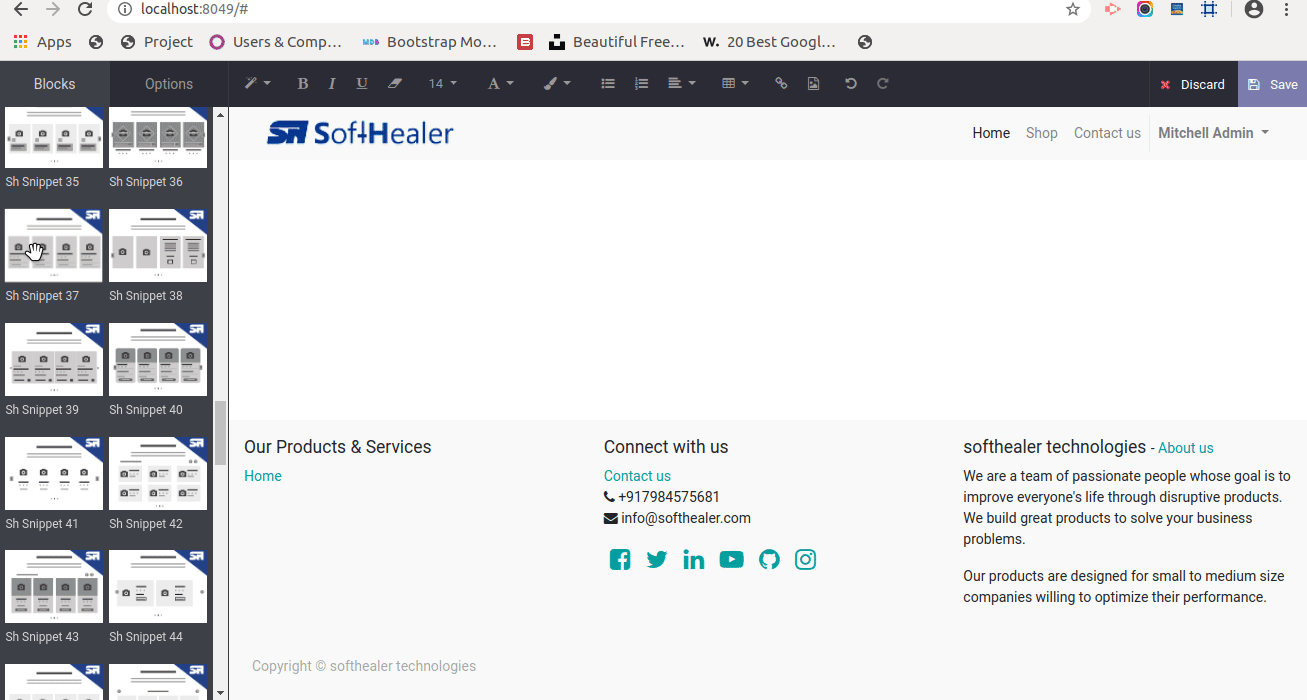Select the Sh Snippet 39 block thumbnail
Viewport: 1307px width, 700px height.
click(x=54, y=359)
